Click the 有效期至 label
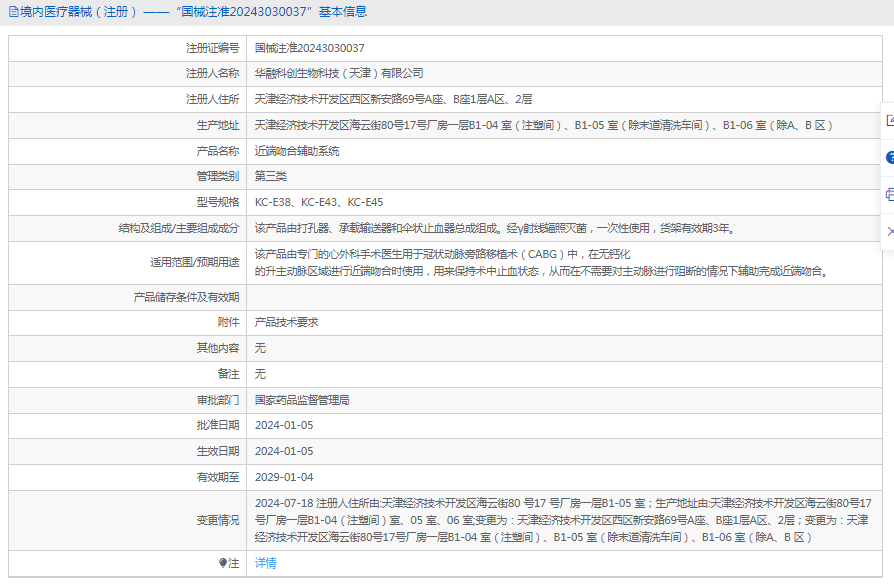894x584 pixels. coord(218,477)
